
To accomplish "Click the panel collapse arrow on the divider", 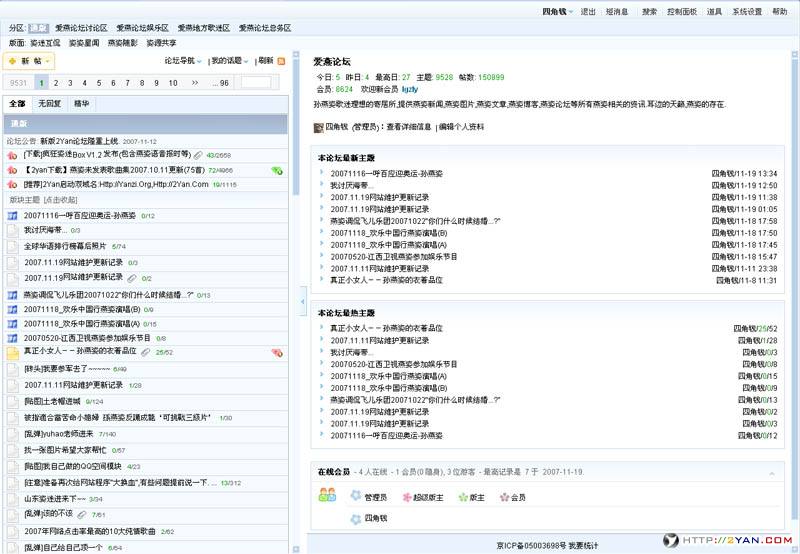I will click(303, 300).
